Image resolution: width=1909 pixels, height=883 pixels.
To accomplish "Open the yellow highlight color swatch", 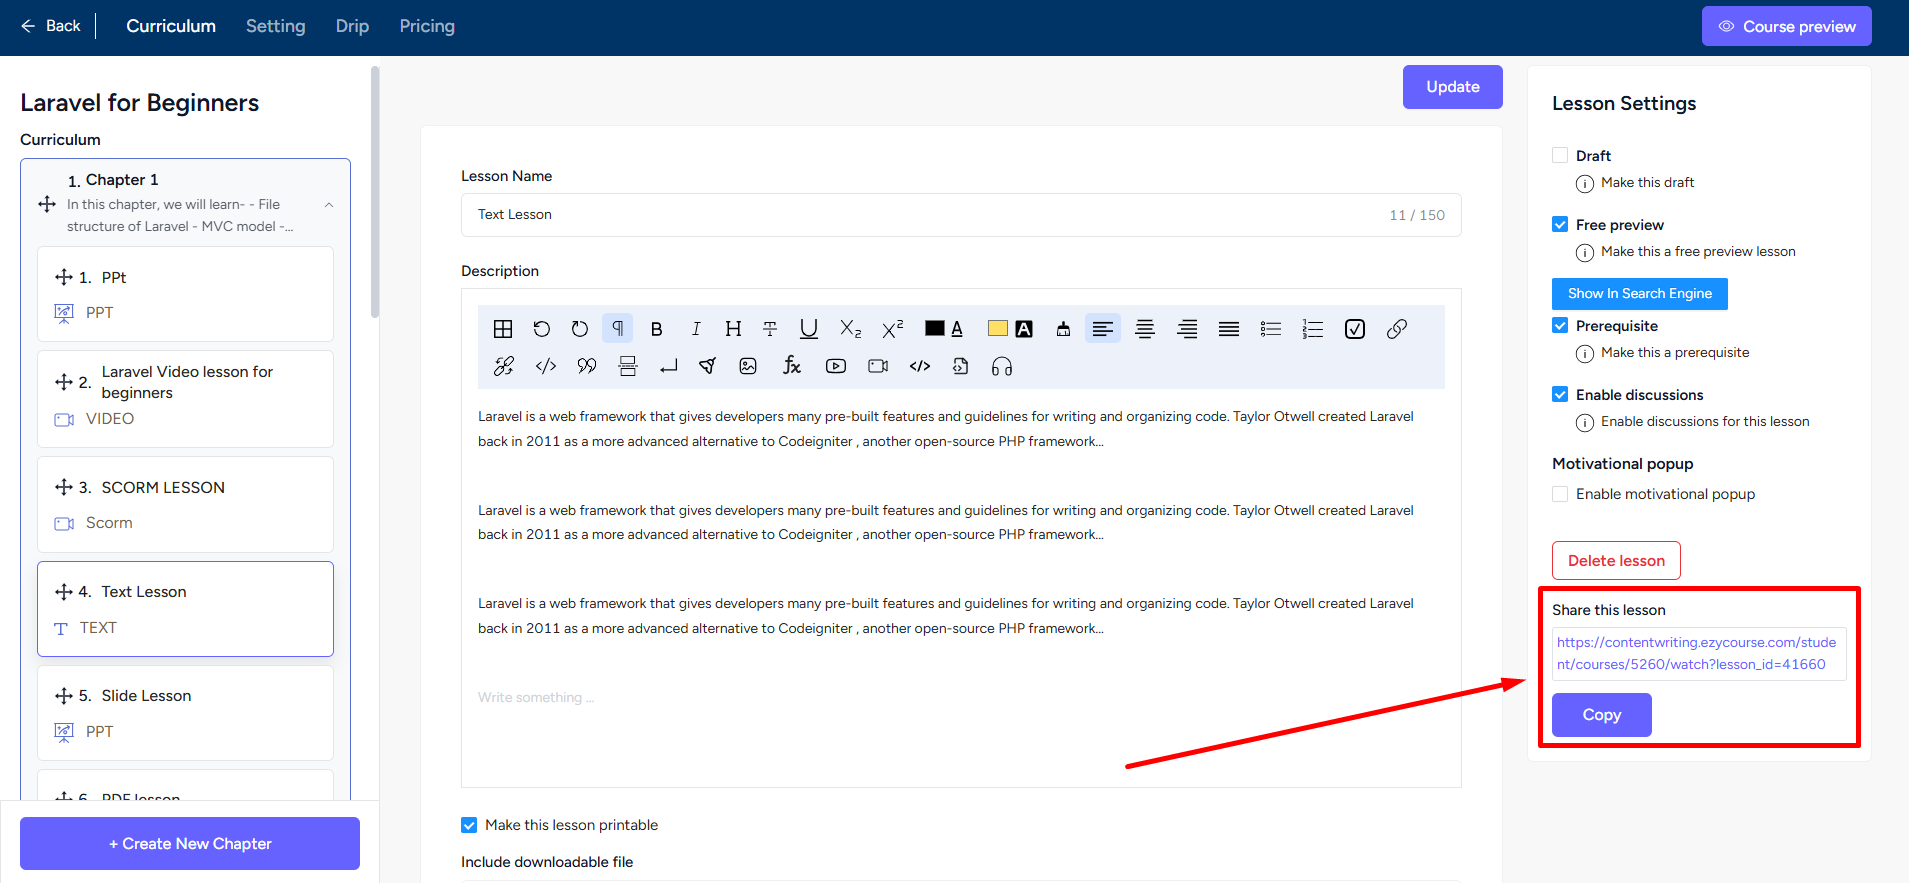I will (998, 328).
